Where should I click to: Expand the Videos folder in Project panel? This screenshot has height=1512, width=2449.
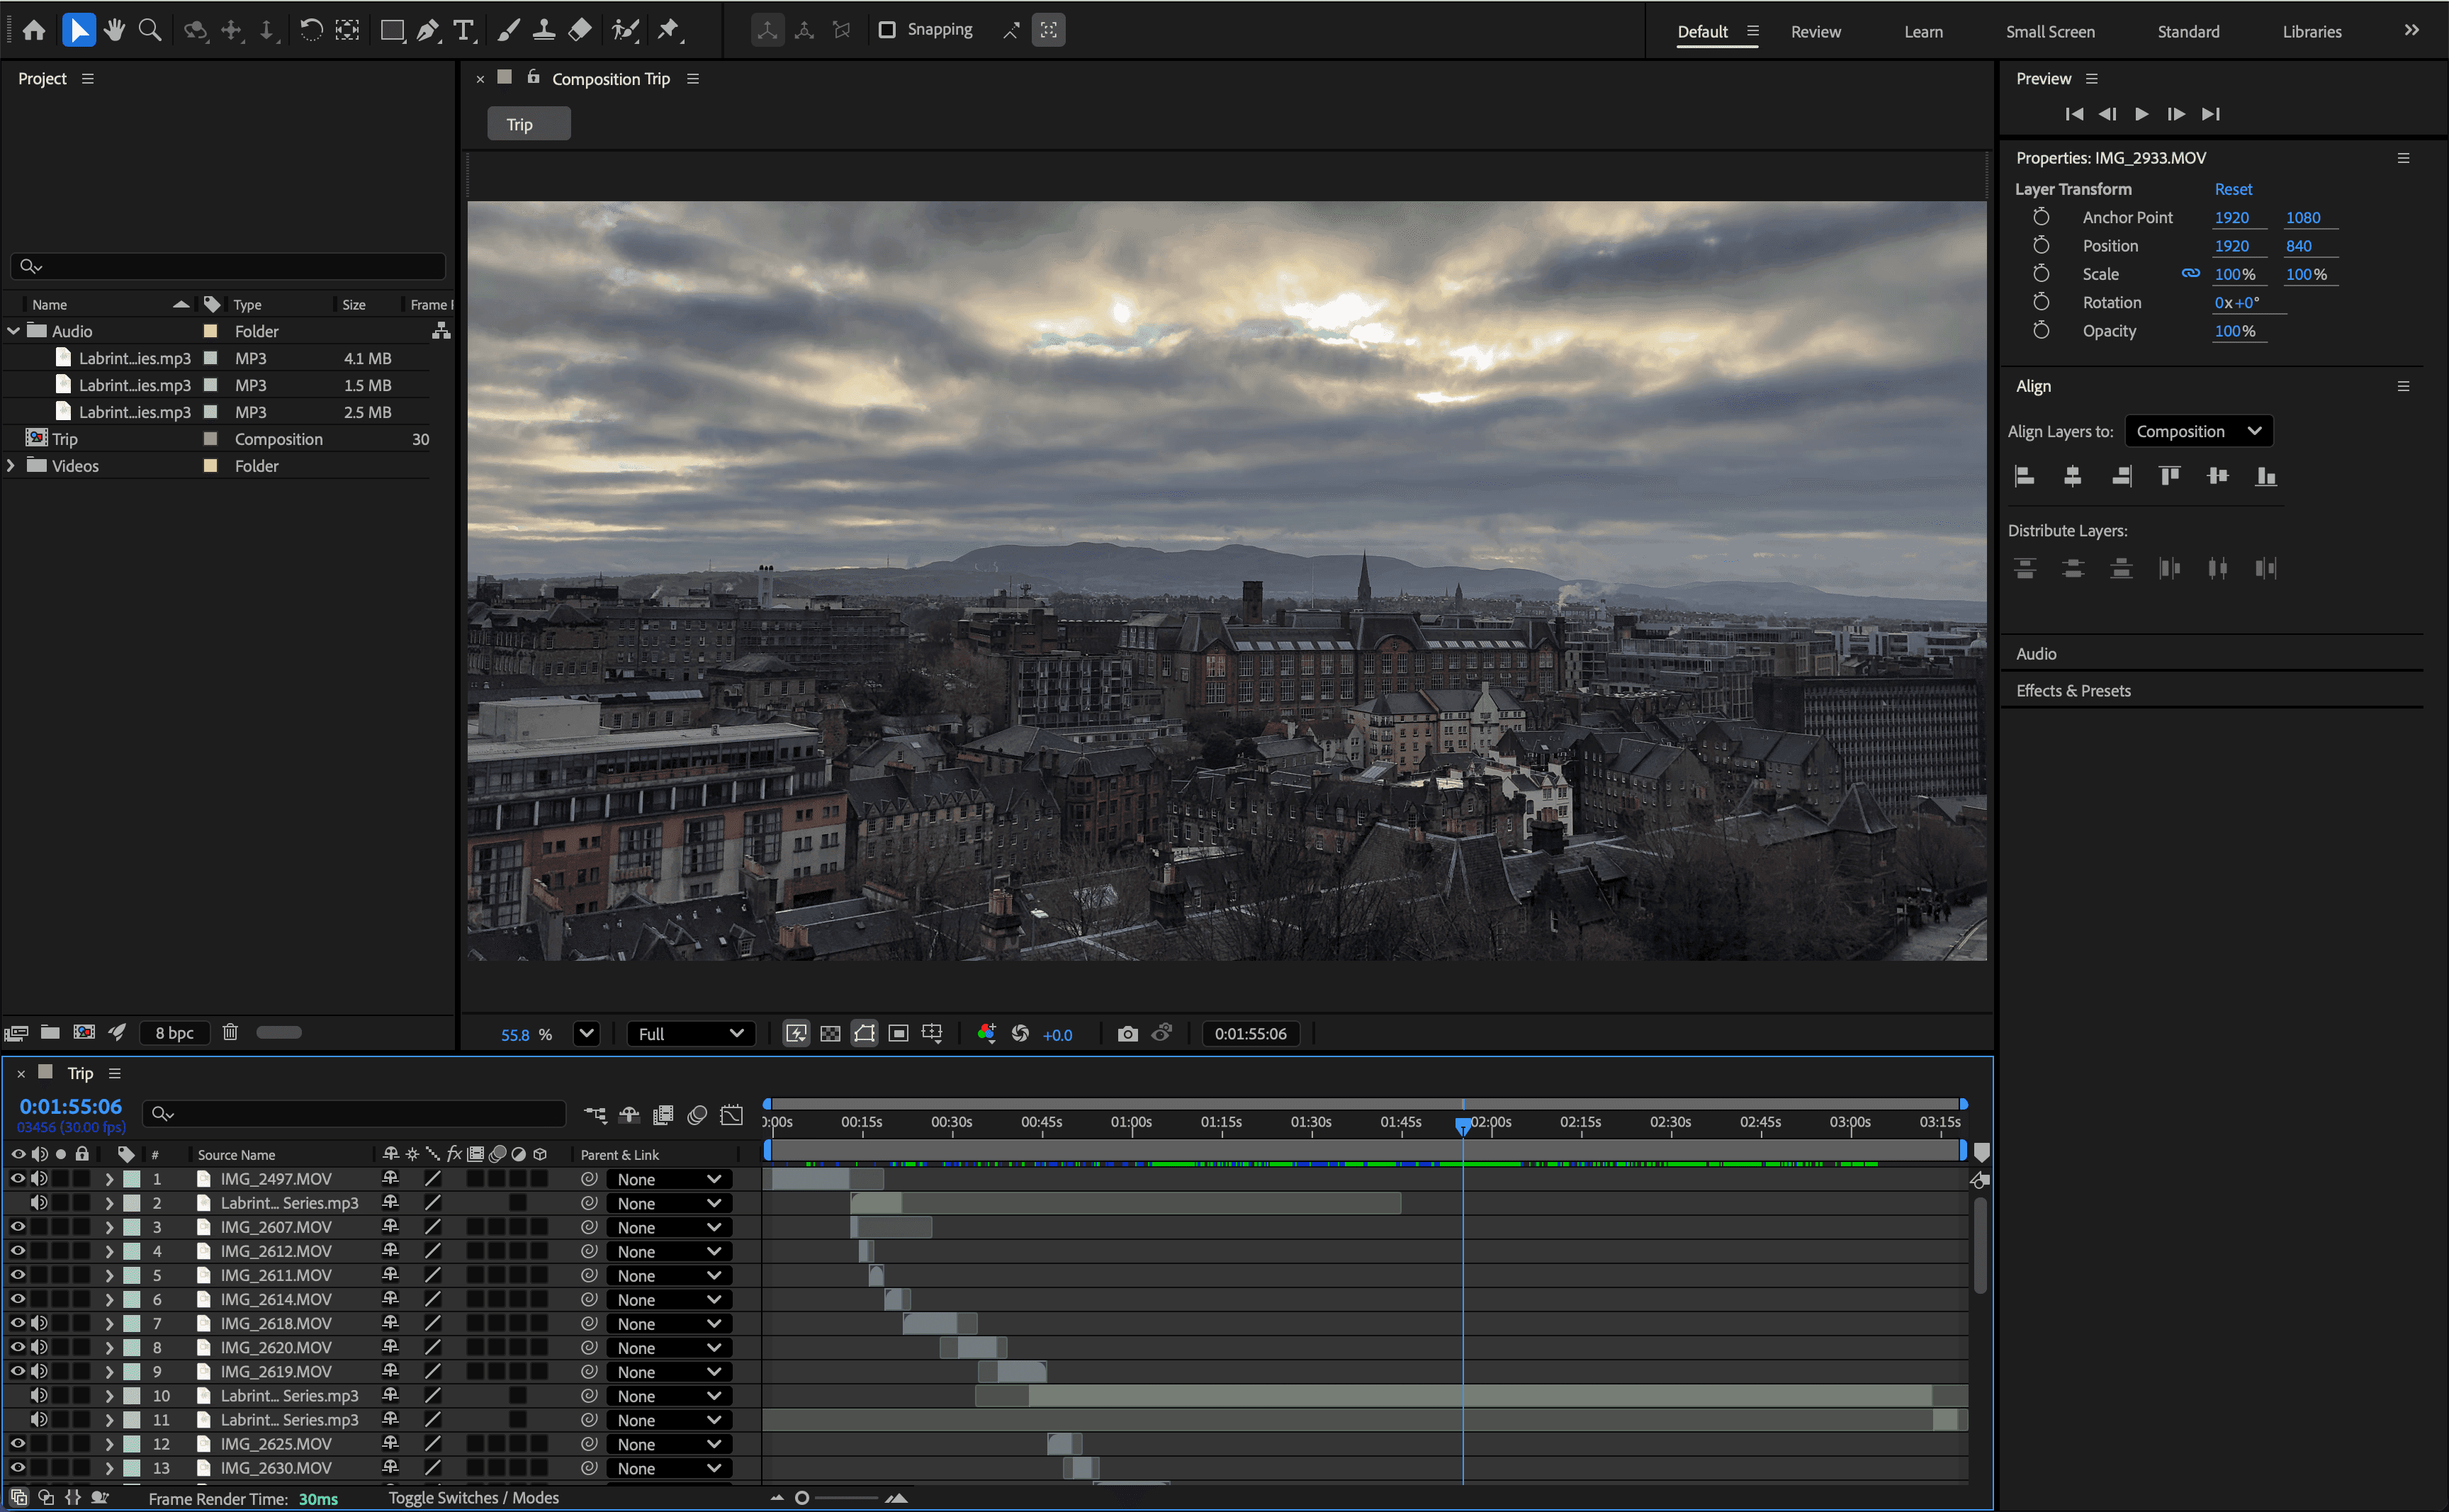coord(11,466)
